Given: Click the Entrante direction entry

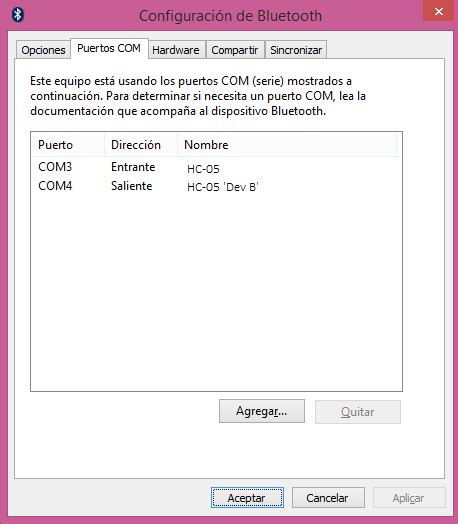Looking at the screenshot, I should [x=133, y=167].
